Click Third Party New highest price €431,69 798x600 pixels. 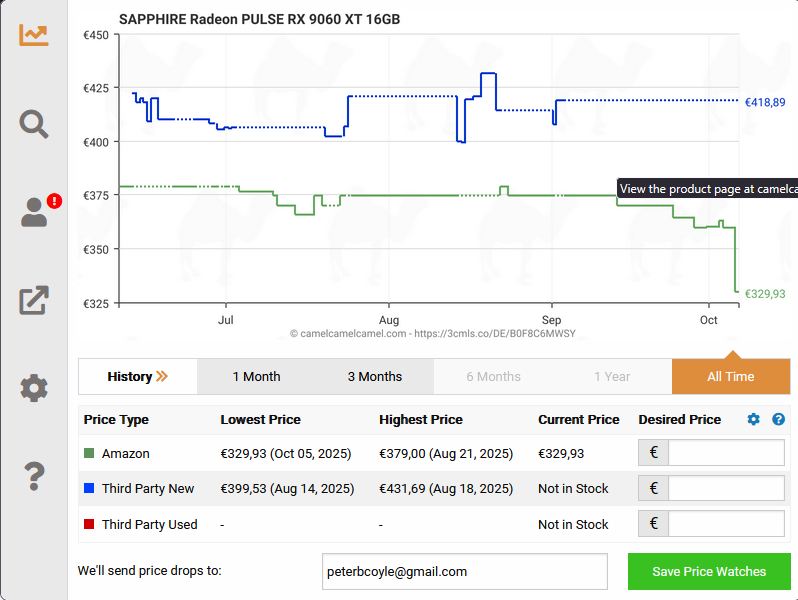click(x=446, y=489)
